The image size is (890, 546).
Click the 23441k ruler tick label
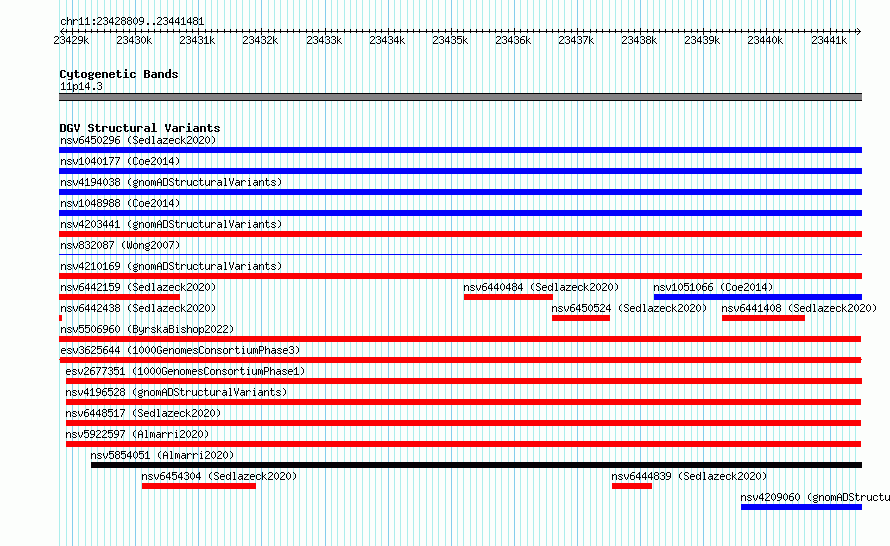coord(829,40)
